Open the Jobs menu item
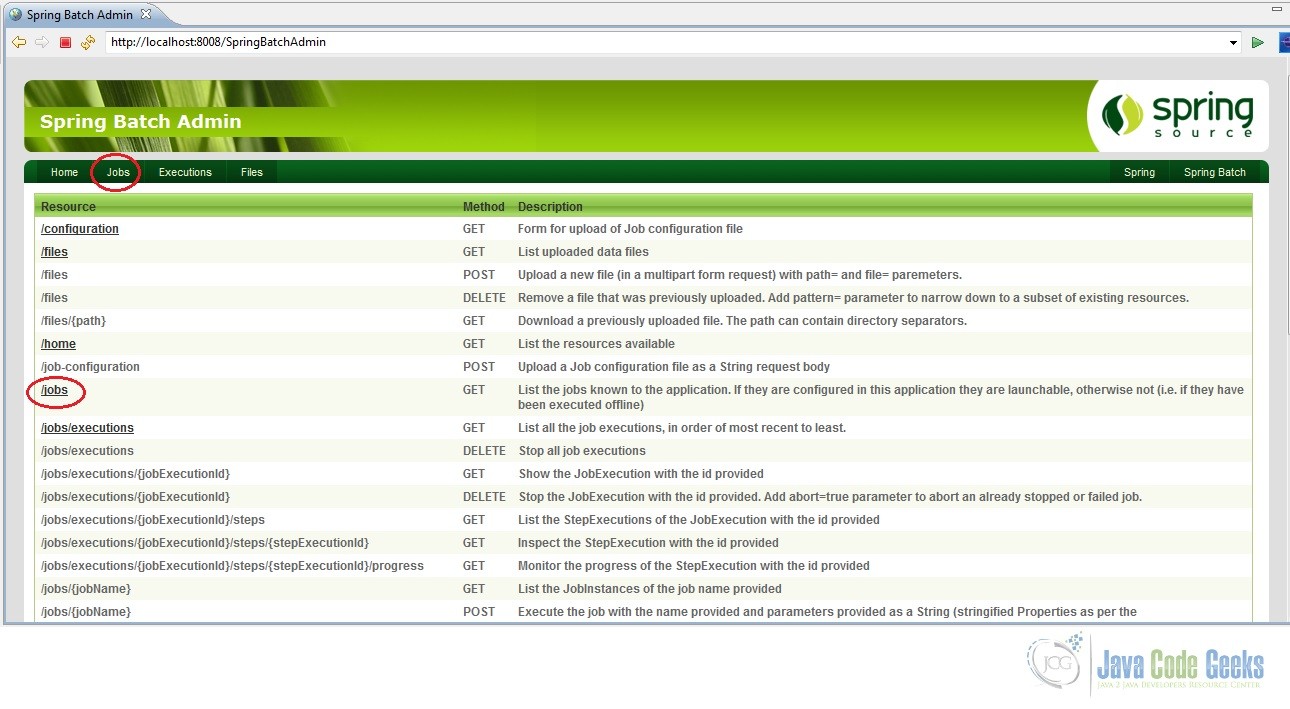The image size is (1290, 709). tap(118, 172)
